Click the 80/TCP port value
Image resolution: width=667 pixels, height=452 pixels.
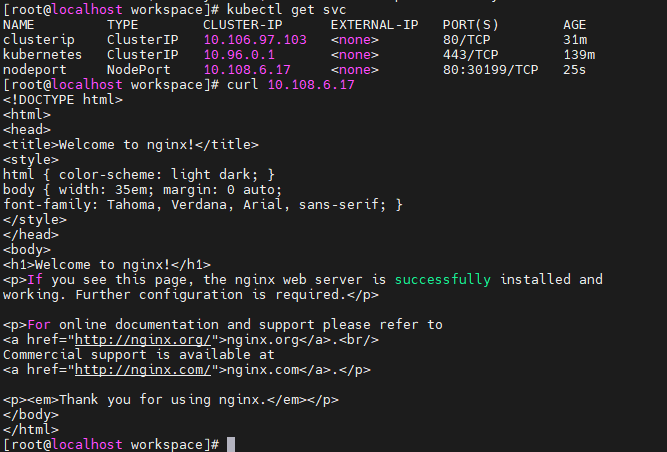(467, 40)
